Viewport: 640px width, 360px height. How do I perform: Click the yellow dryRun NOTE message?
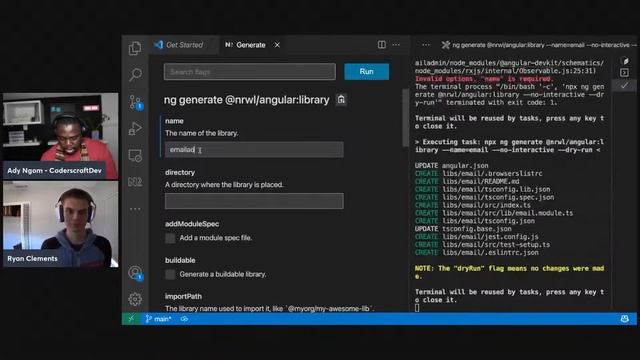click(x=509, y=272)
